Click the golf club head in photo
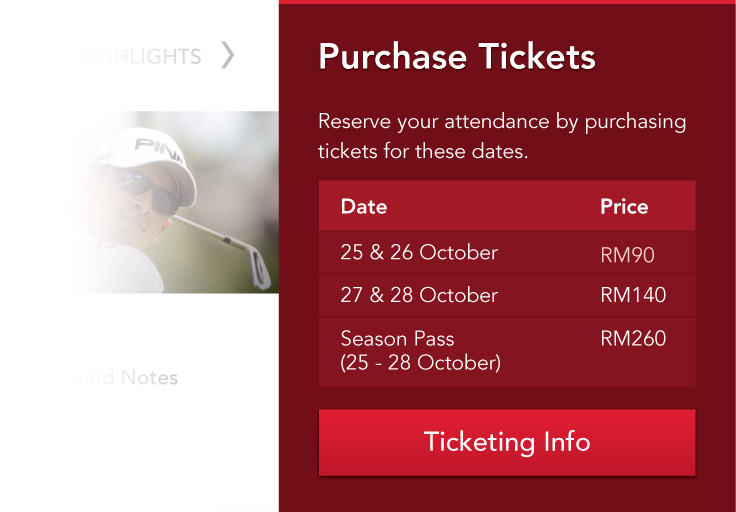This screenshot has width=736, height=512. point(259,269)
